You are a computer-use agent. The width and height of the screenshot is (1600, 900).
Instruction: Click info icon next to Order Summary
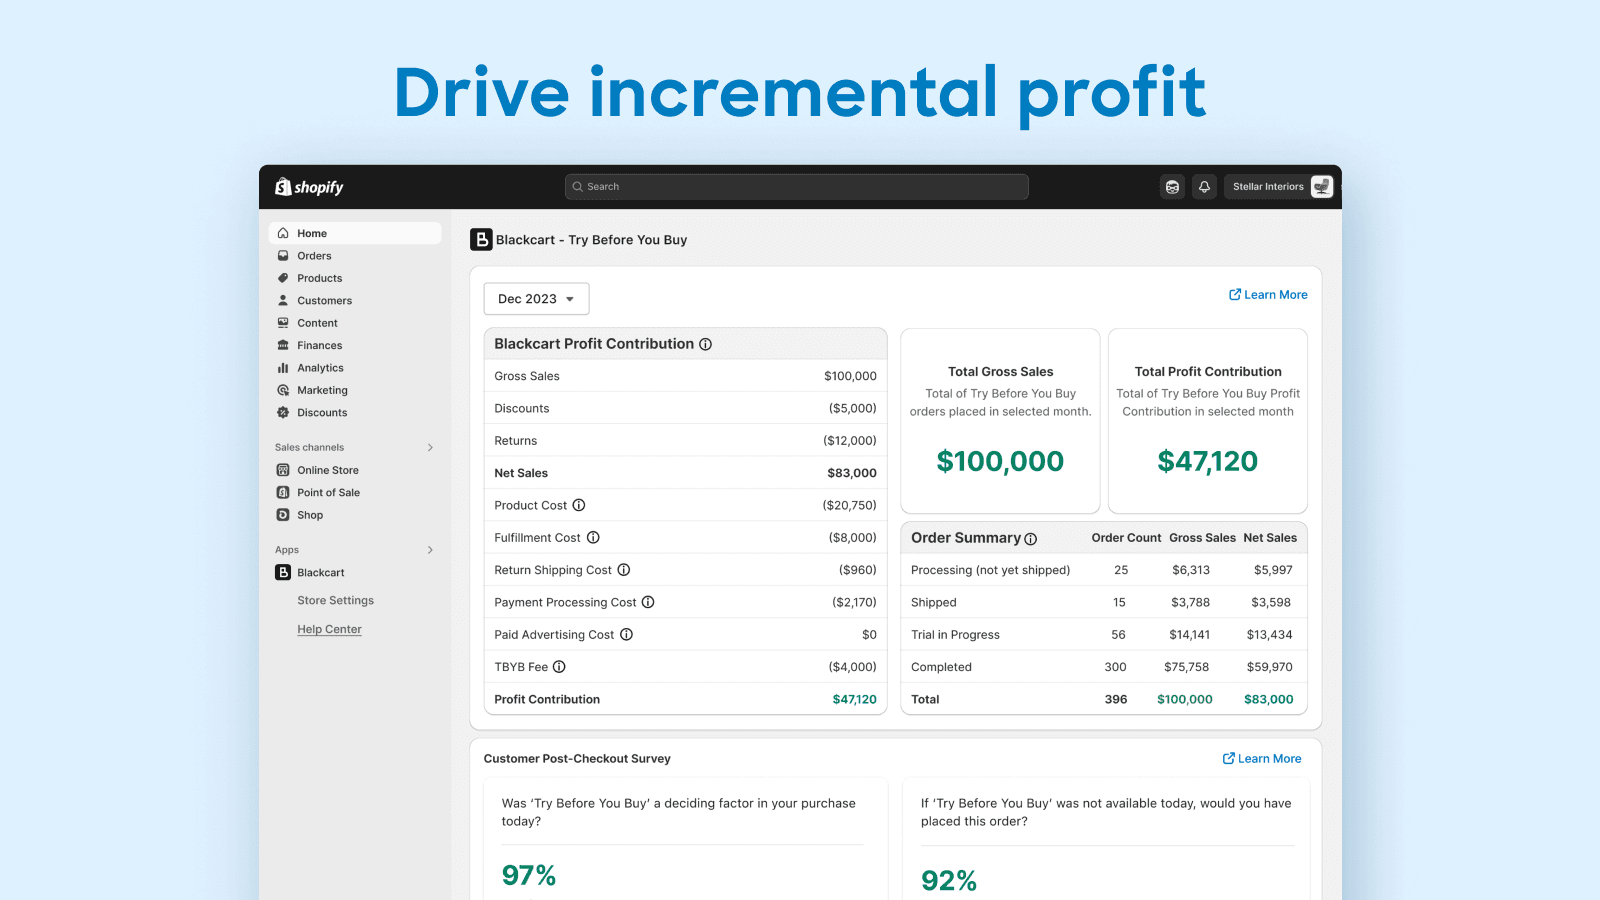pos(1031,539)
